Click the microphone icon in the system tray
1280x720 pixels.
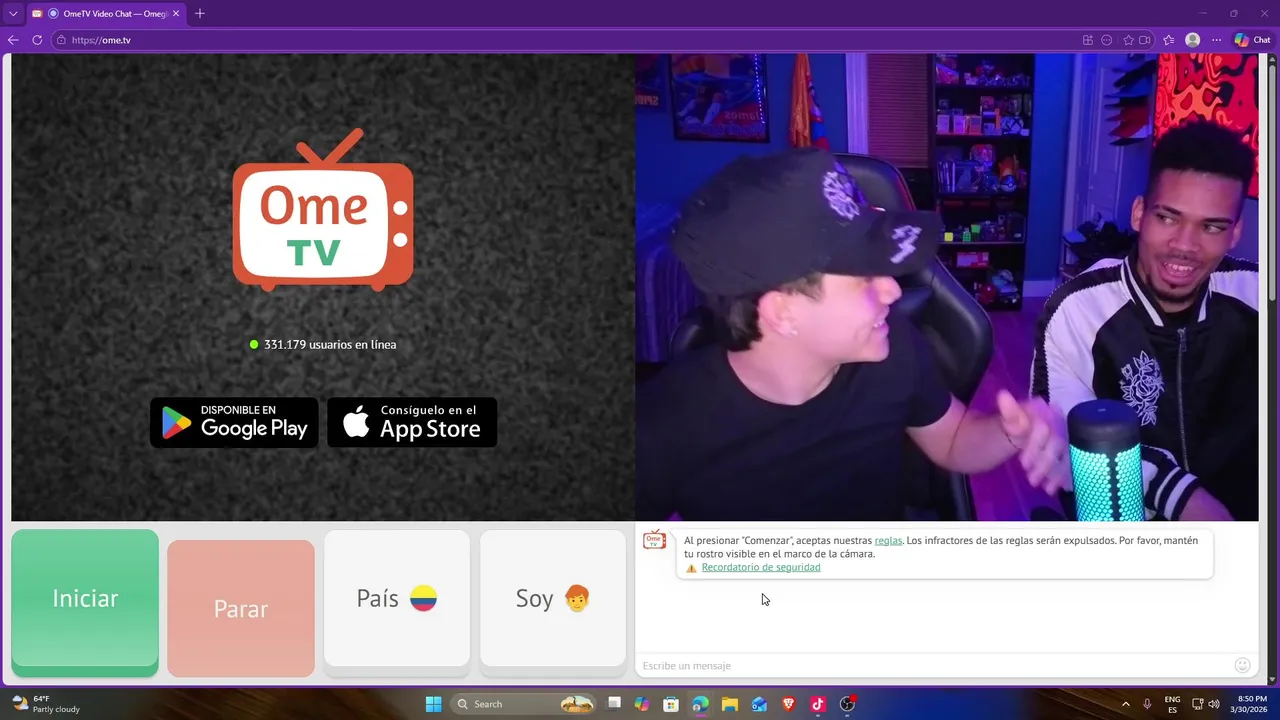(x=1147, y=704)
